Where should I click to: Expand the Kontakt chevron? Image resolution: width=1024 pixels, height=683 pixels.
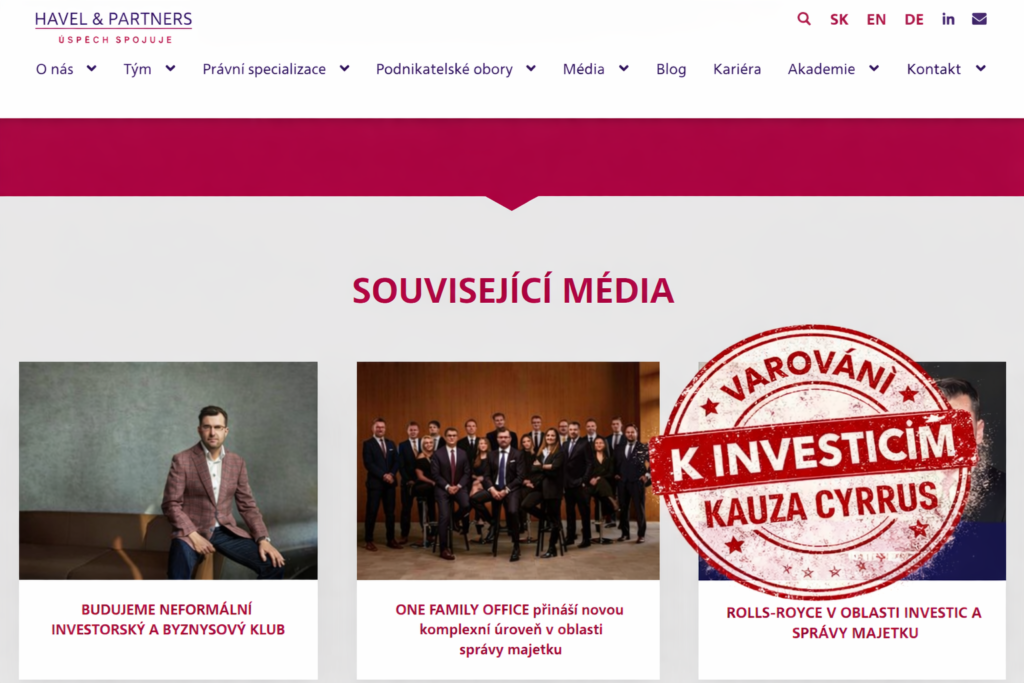[x=980, y=69]
